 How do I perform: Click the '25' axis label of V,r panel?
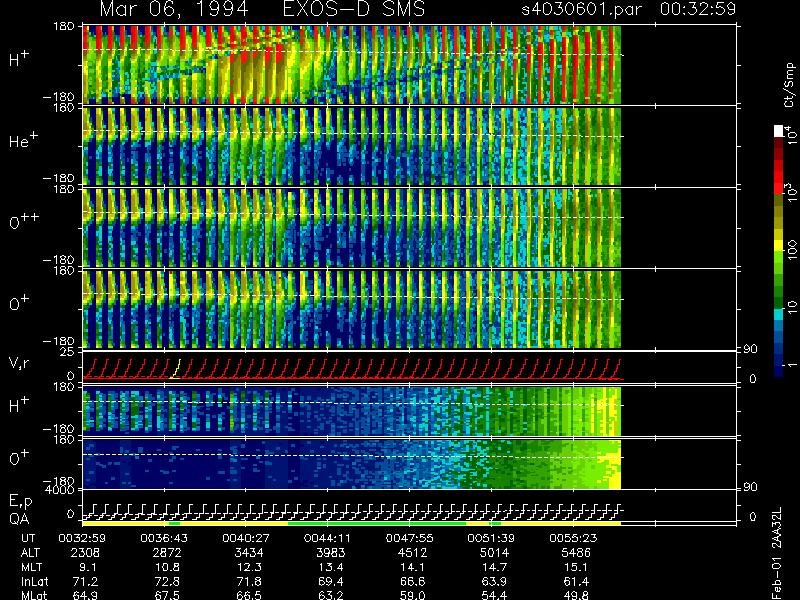(x=68, y=352)
